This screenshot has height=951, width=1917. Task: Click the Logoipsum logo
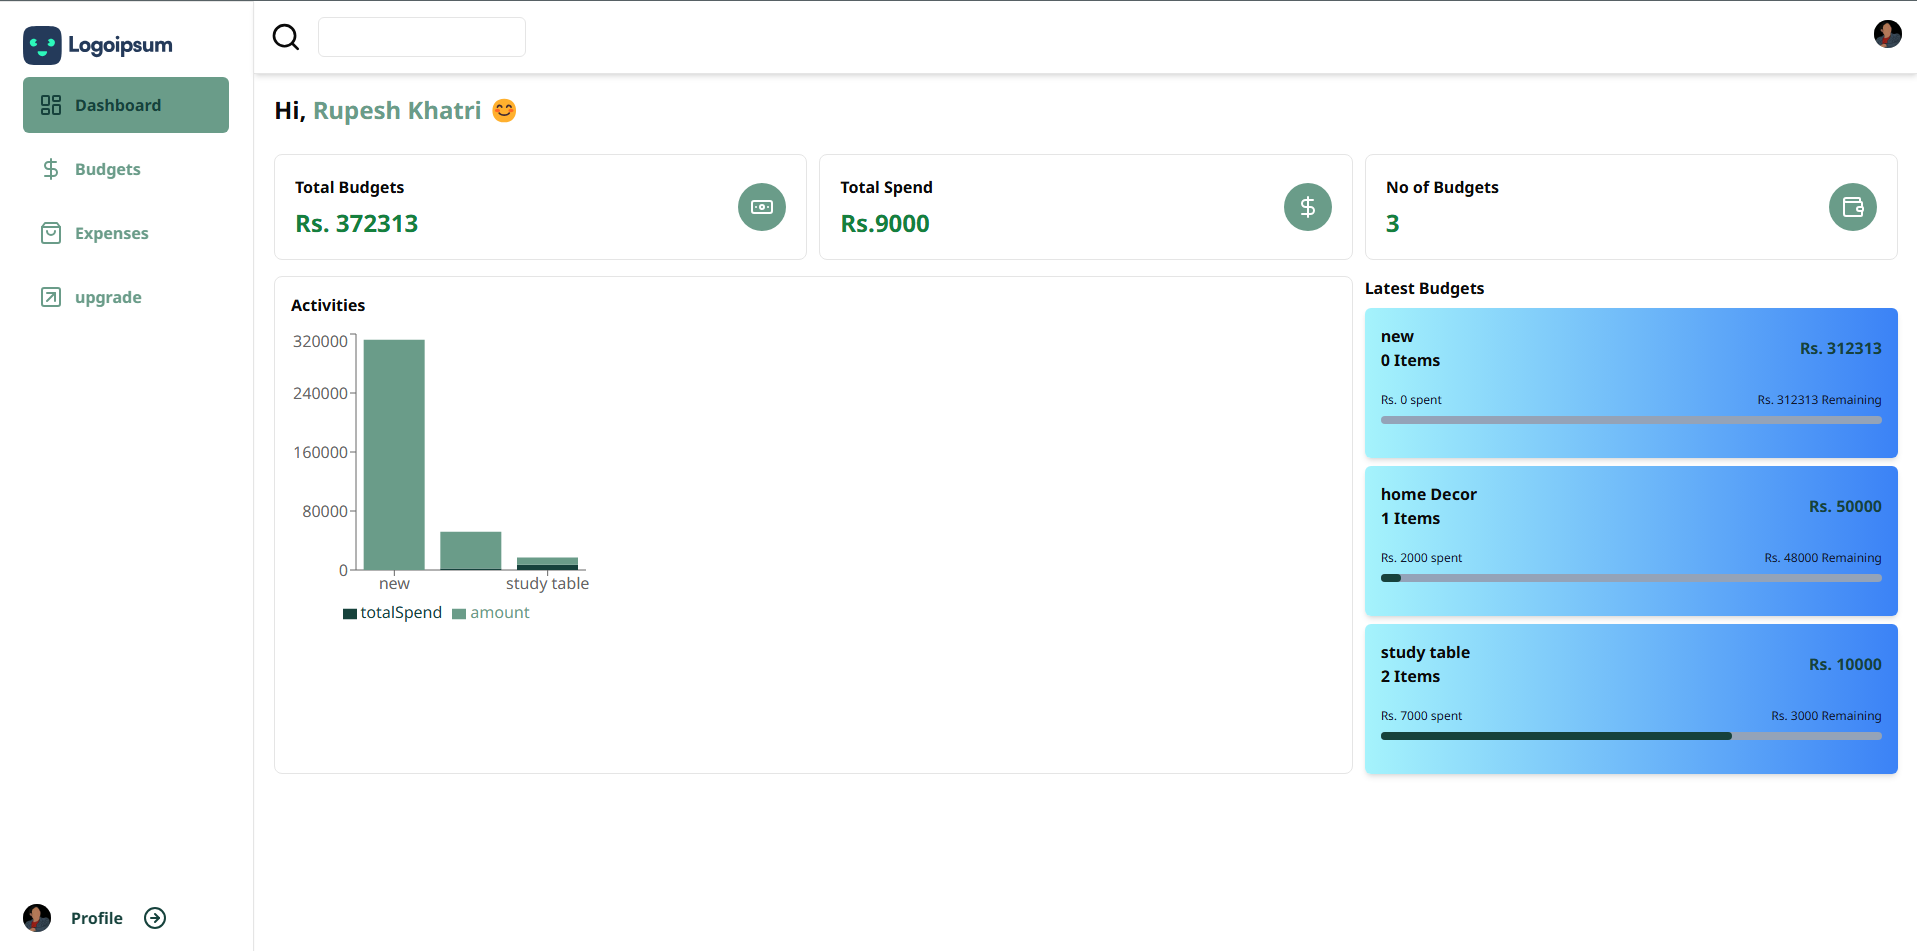(98, 45)
